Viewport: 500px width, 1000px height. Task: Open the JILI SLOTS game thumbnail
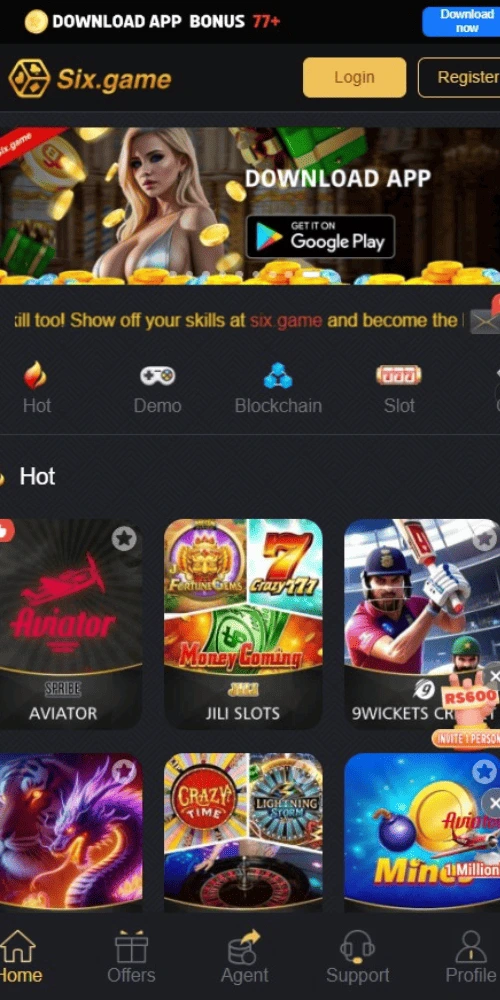(243, 624)
